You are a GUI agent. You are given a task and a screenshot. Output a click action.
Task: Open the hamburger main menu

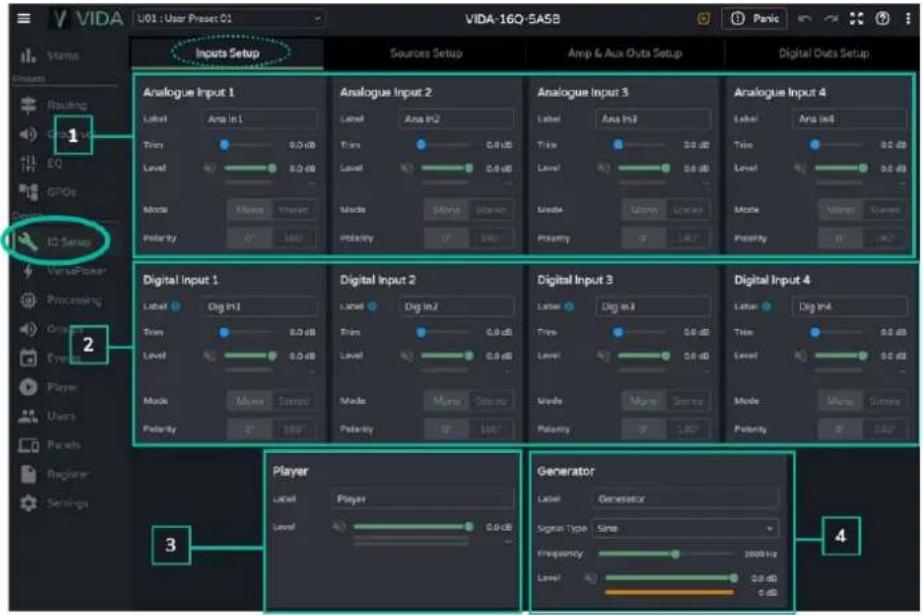click(24, 18)
